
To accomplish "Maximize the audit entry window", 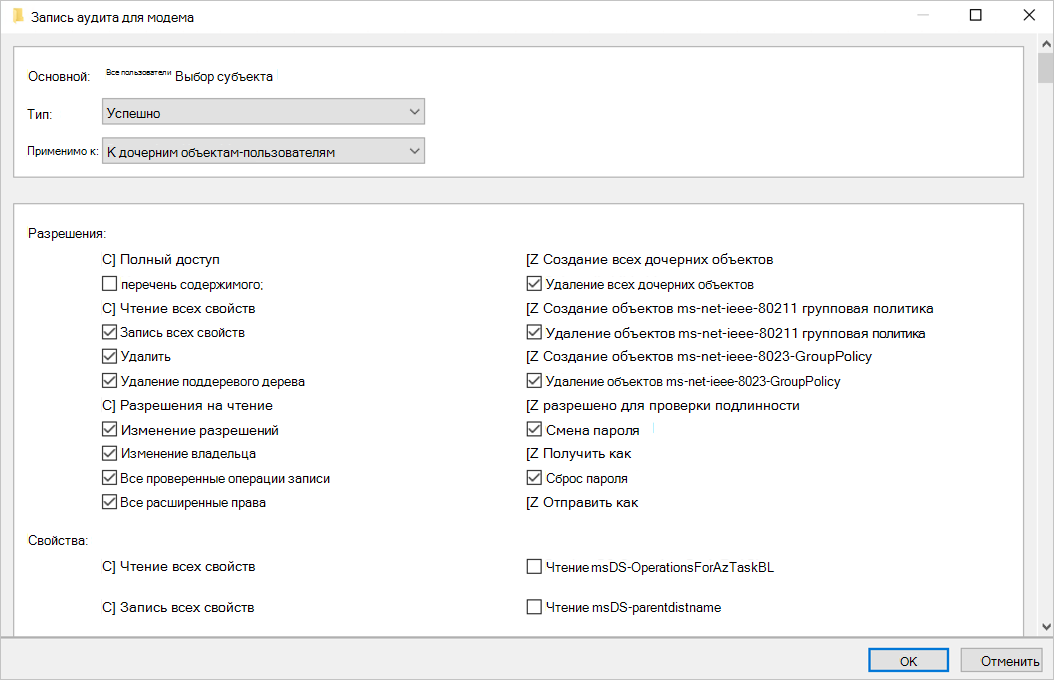I will click(975, 15).
